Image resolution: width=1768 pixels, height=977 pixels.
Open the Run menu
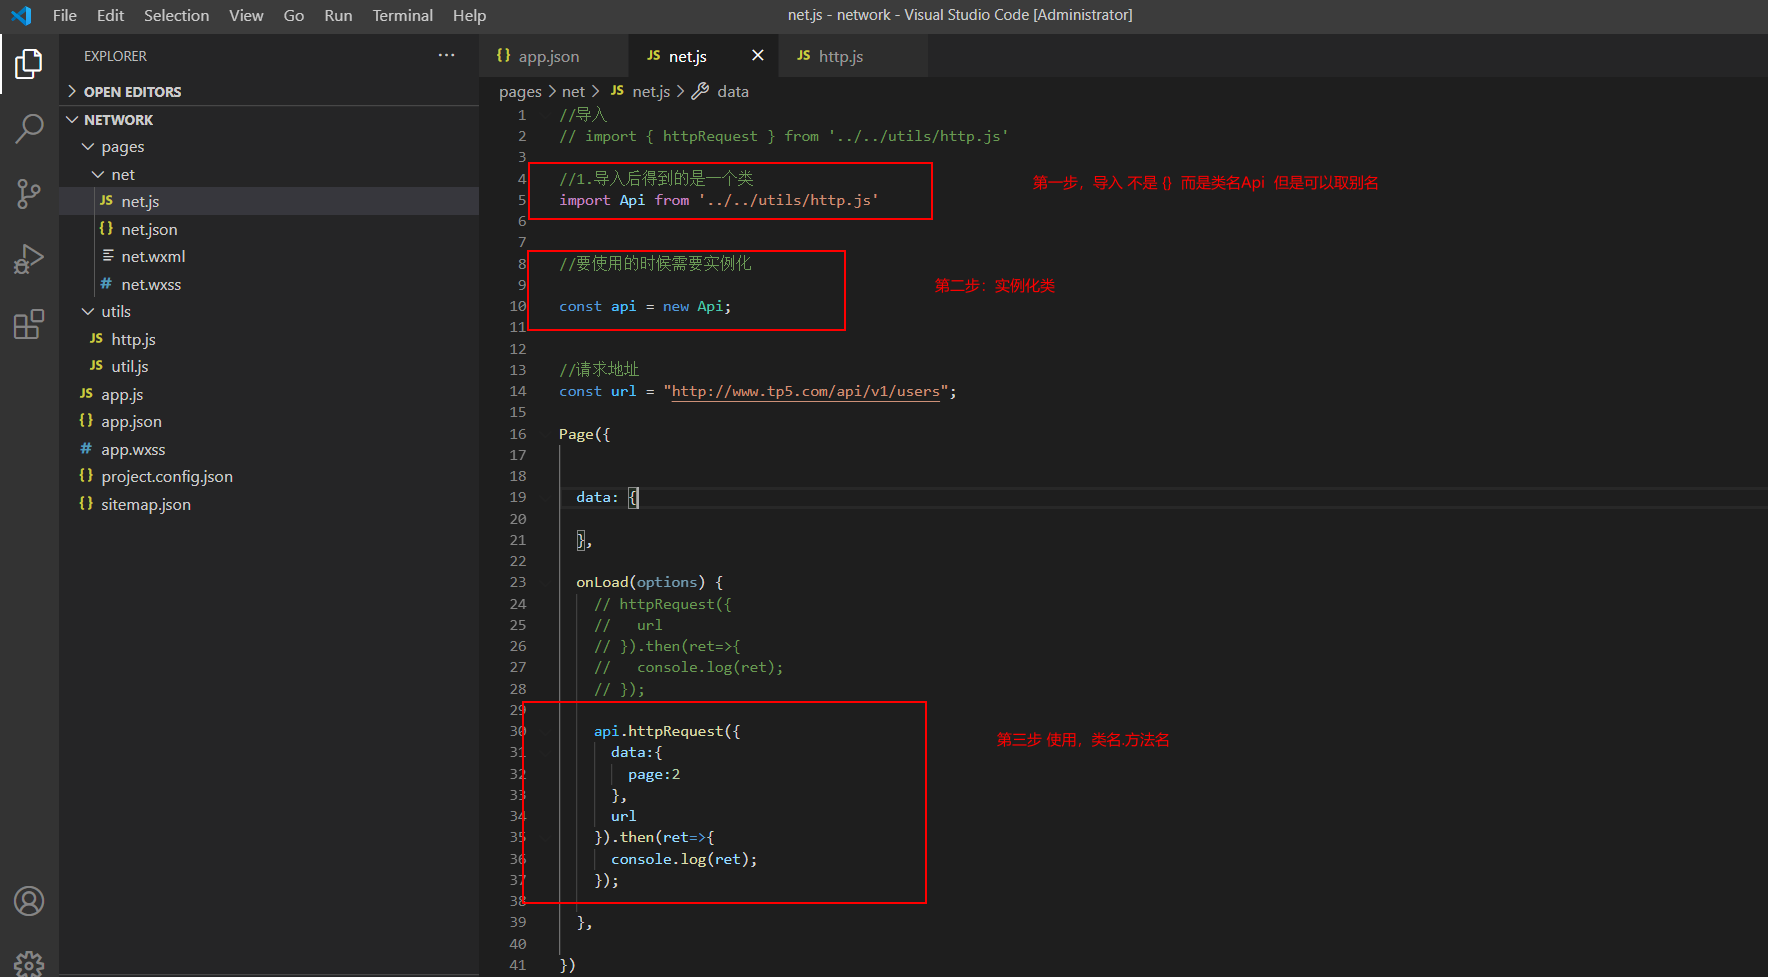click(x=338, y=15)
